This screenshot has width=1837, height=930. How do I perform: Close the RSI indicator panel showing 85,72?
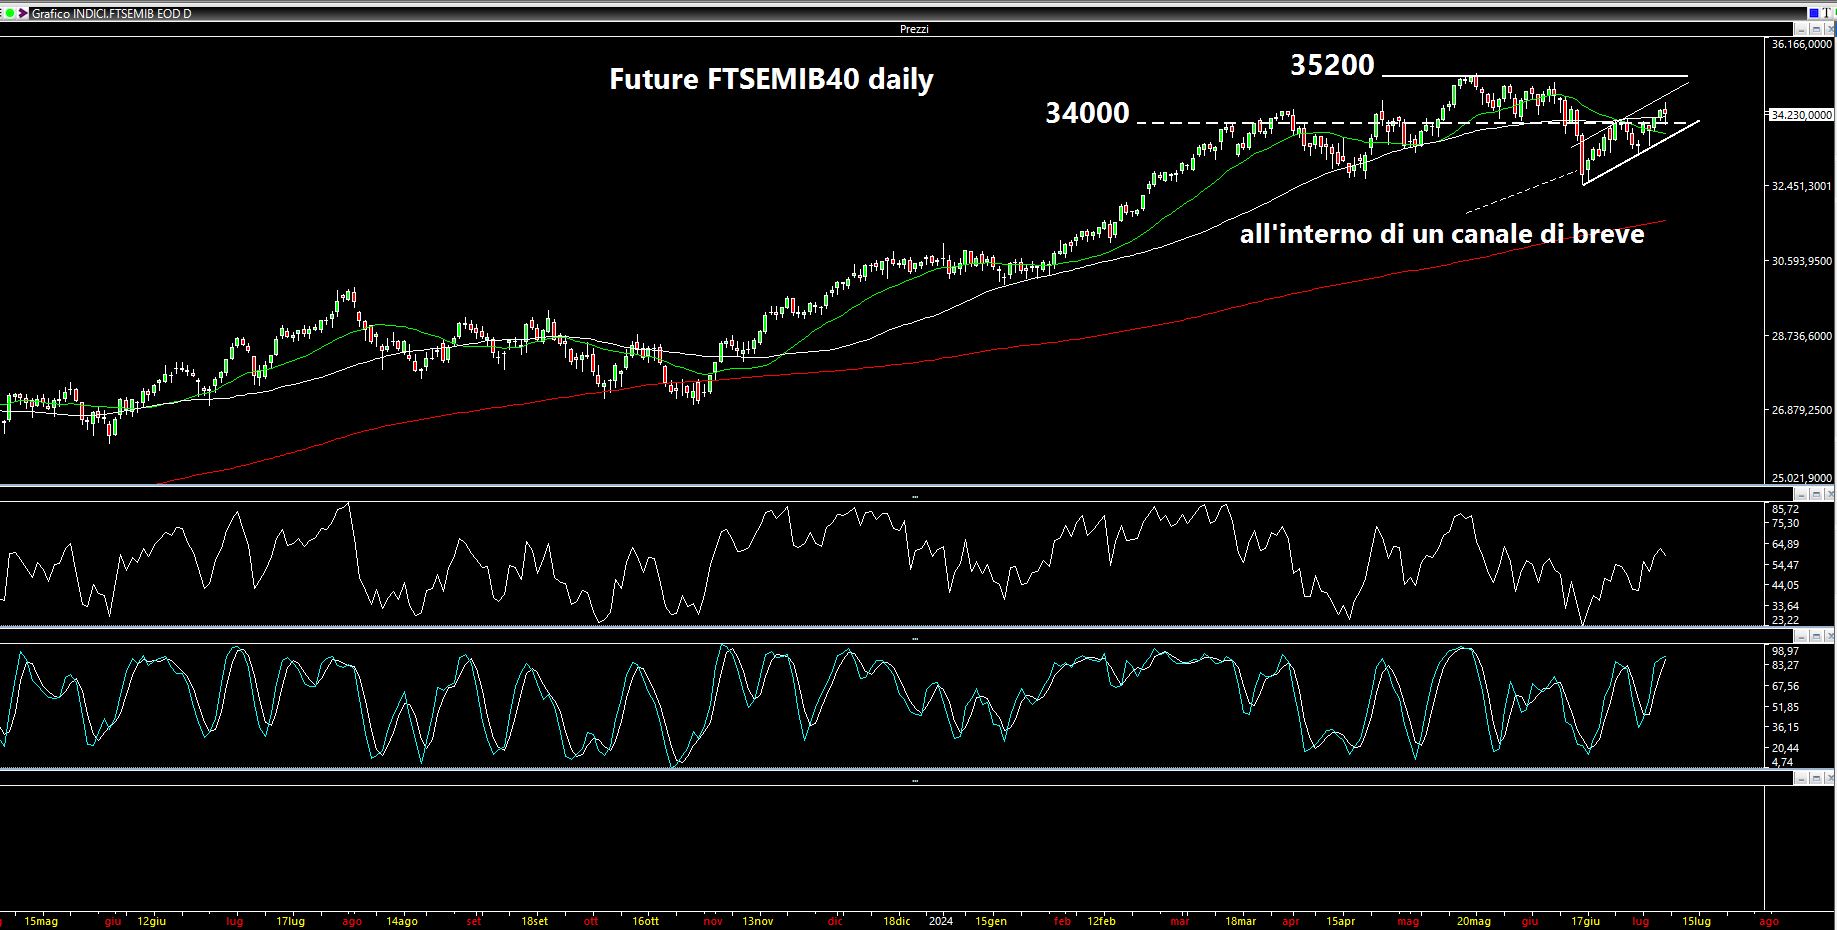click(1829, 494)
